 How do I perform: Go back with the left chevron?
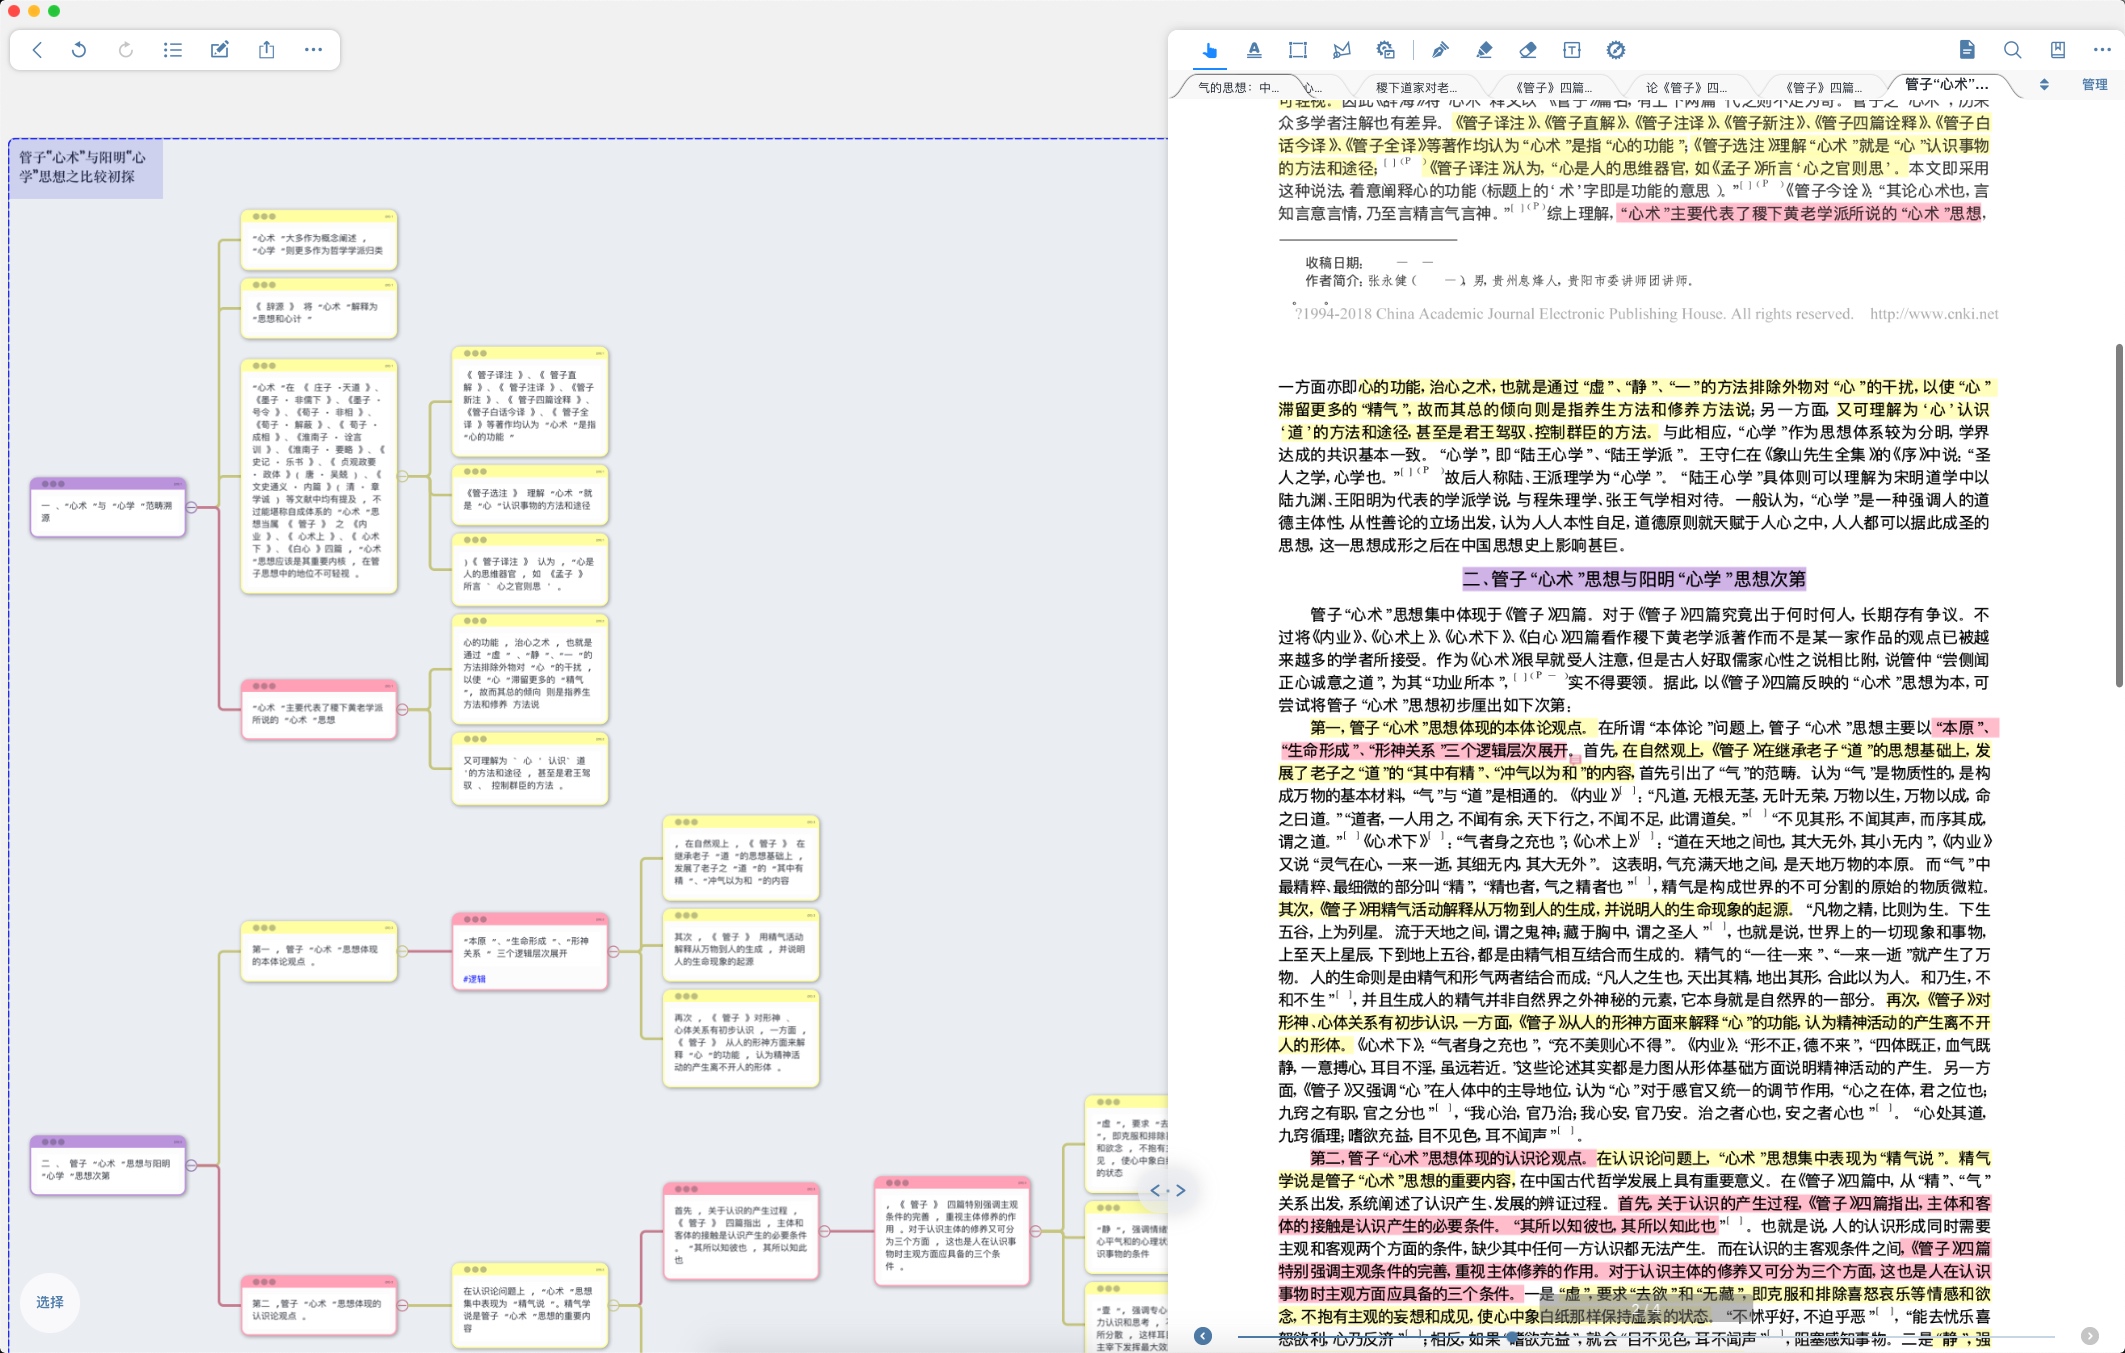pos(37,50)
